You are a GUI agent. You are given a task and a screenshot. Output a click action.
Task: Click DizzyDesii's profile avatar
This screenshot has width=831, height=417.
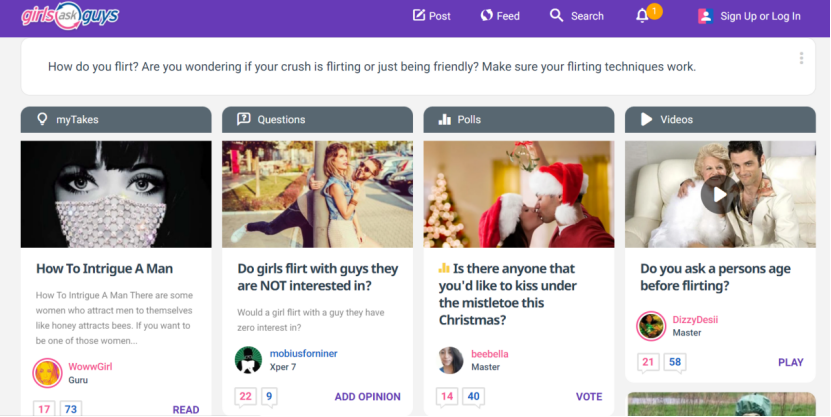[651, 326]
